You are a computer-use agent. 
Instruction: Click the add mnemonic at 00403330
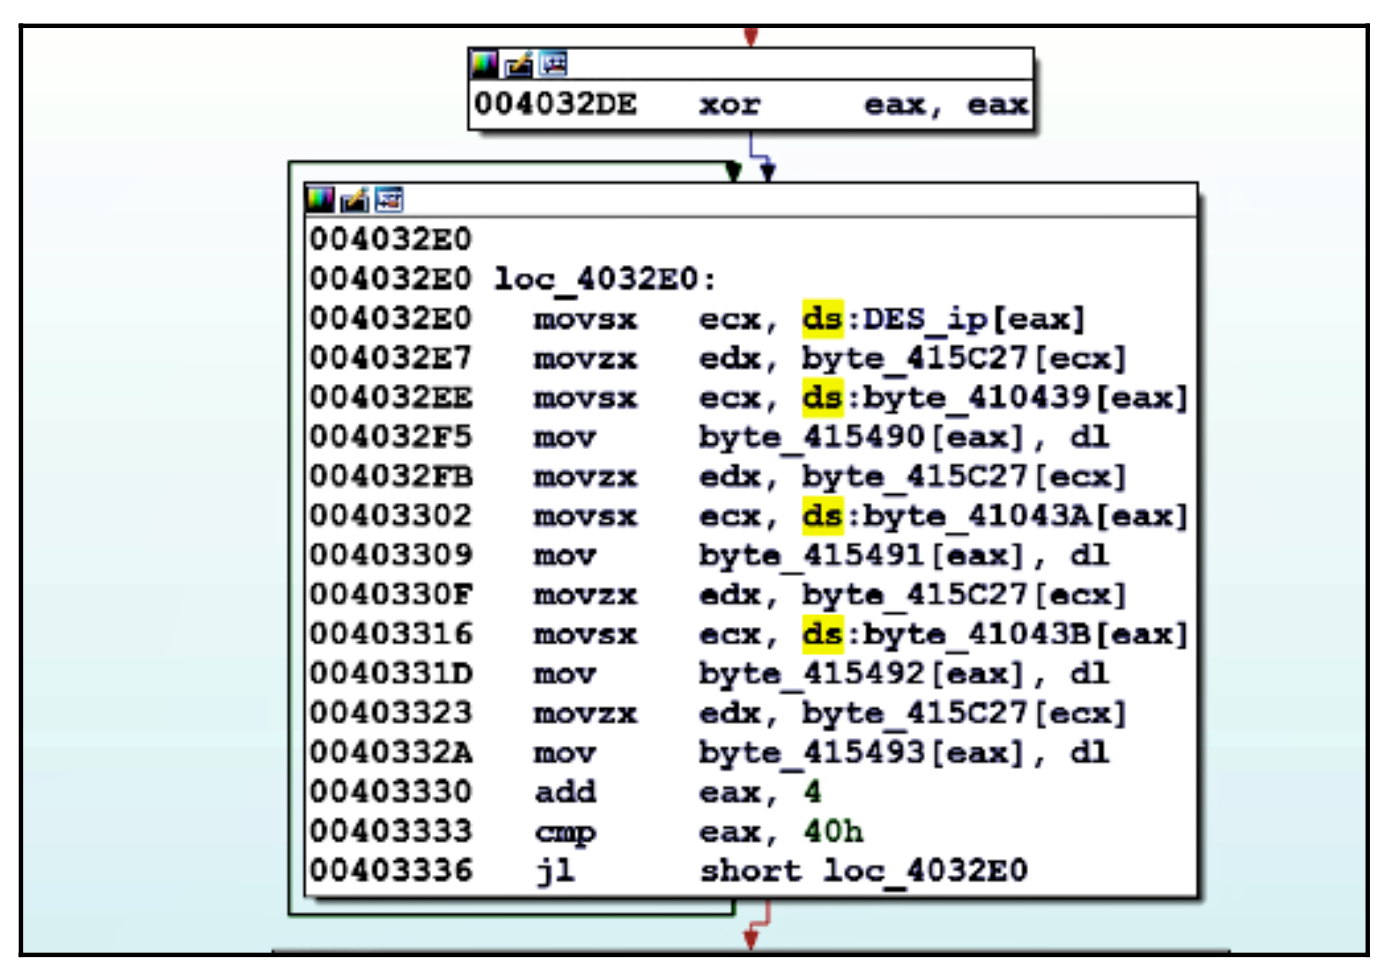point(565,792)
